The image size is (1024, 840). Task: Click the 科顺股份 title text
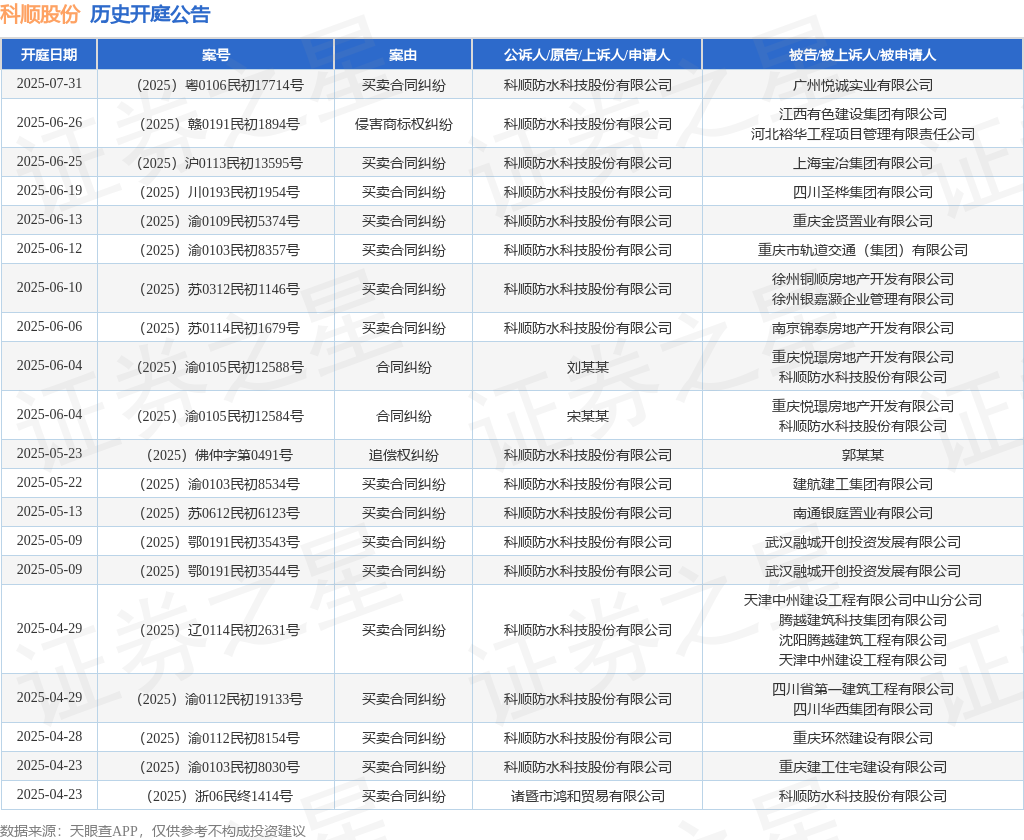pos(40,14)
